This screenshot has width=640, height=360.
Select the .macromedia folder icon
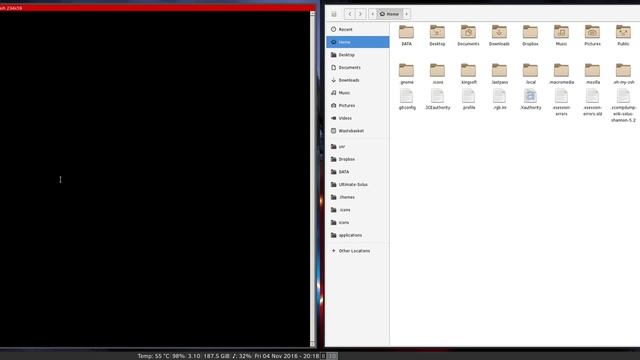[x=561, y=70]
